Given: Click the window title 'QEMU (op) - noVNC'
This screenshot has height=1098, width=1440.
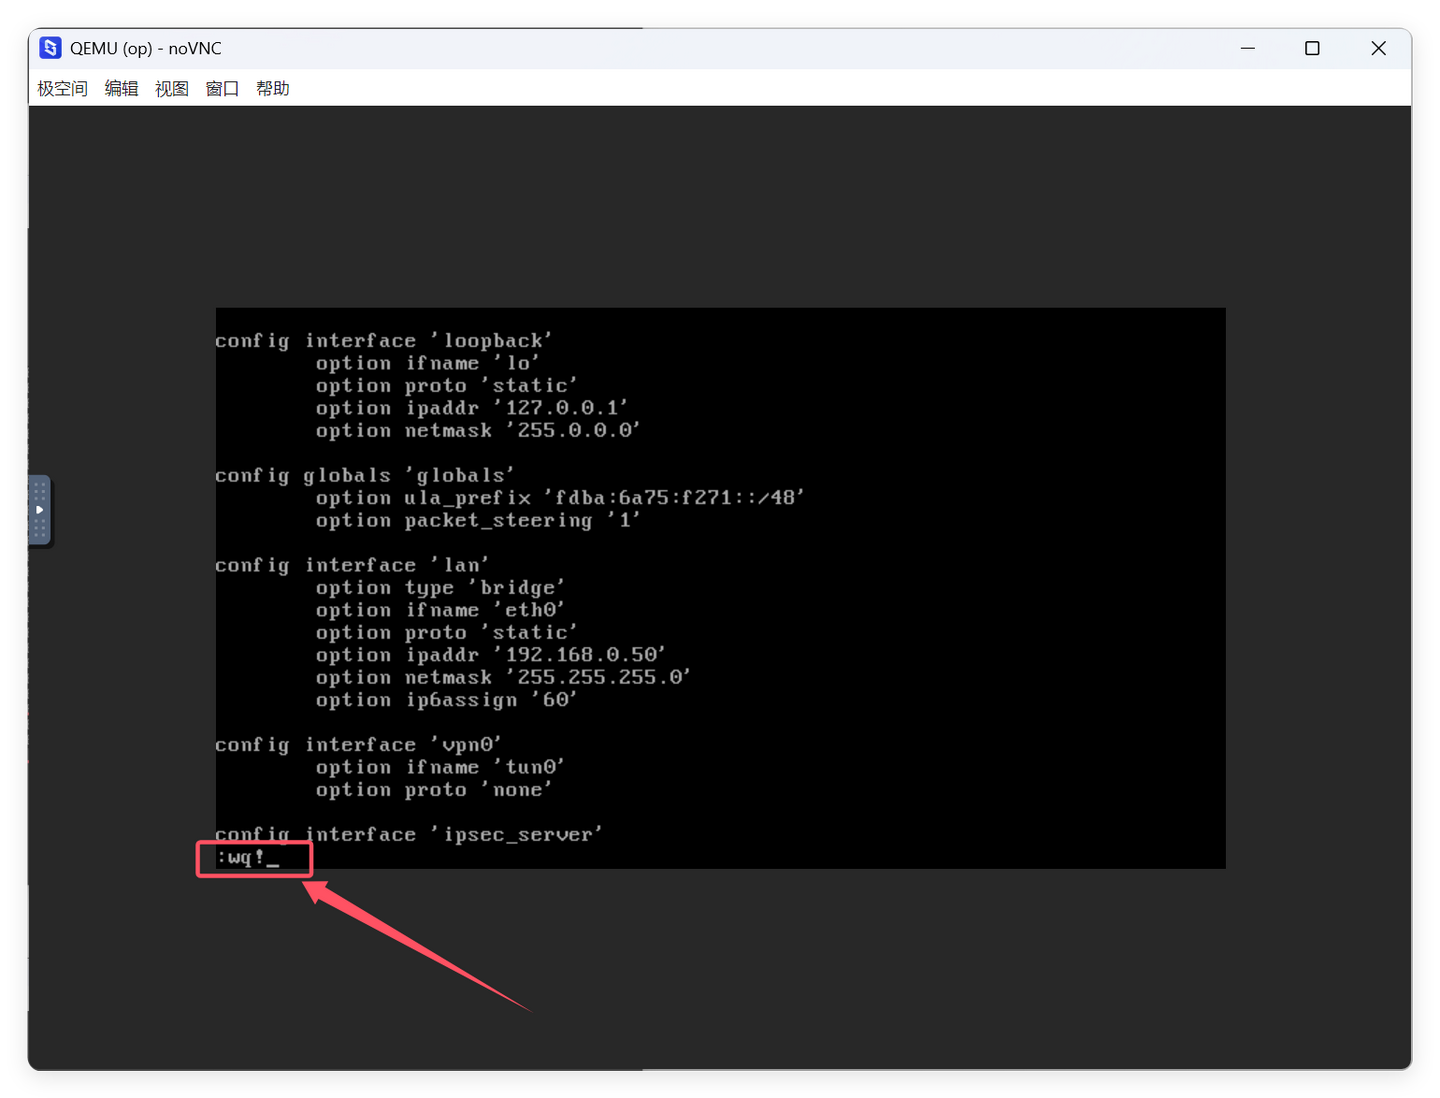Looking at the screenshot, I should pyautogui.click(x=146, y=48).
